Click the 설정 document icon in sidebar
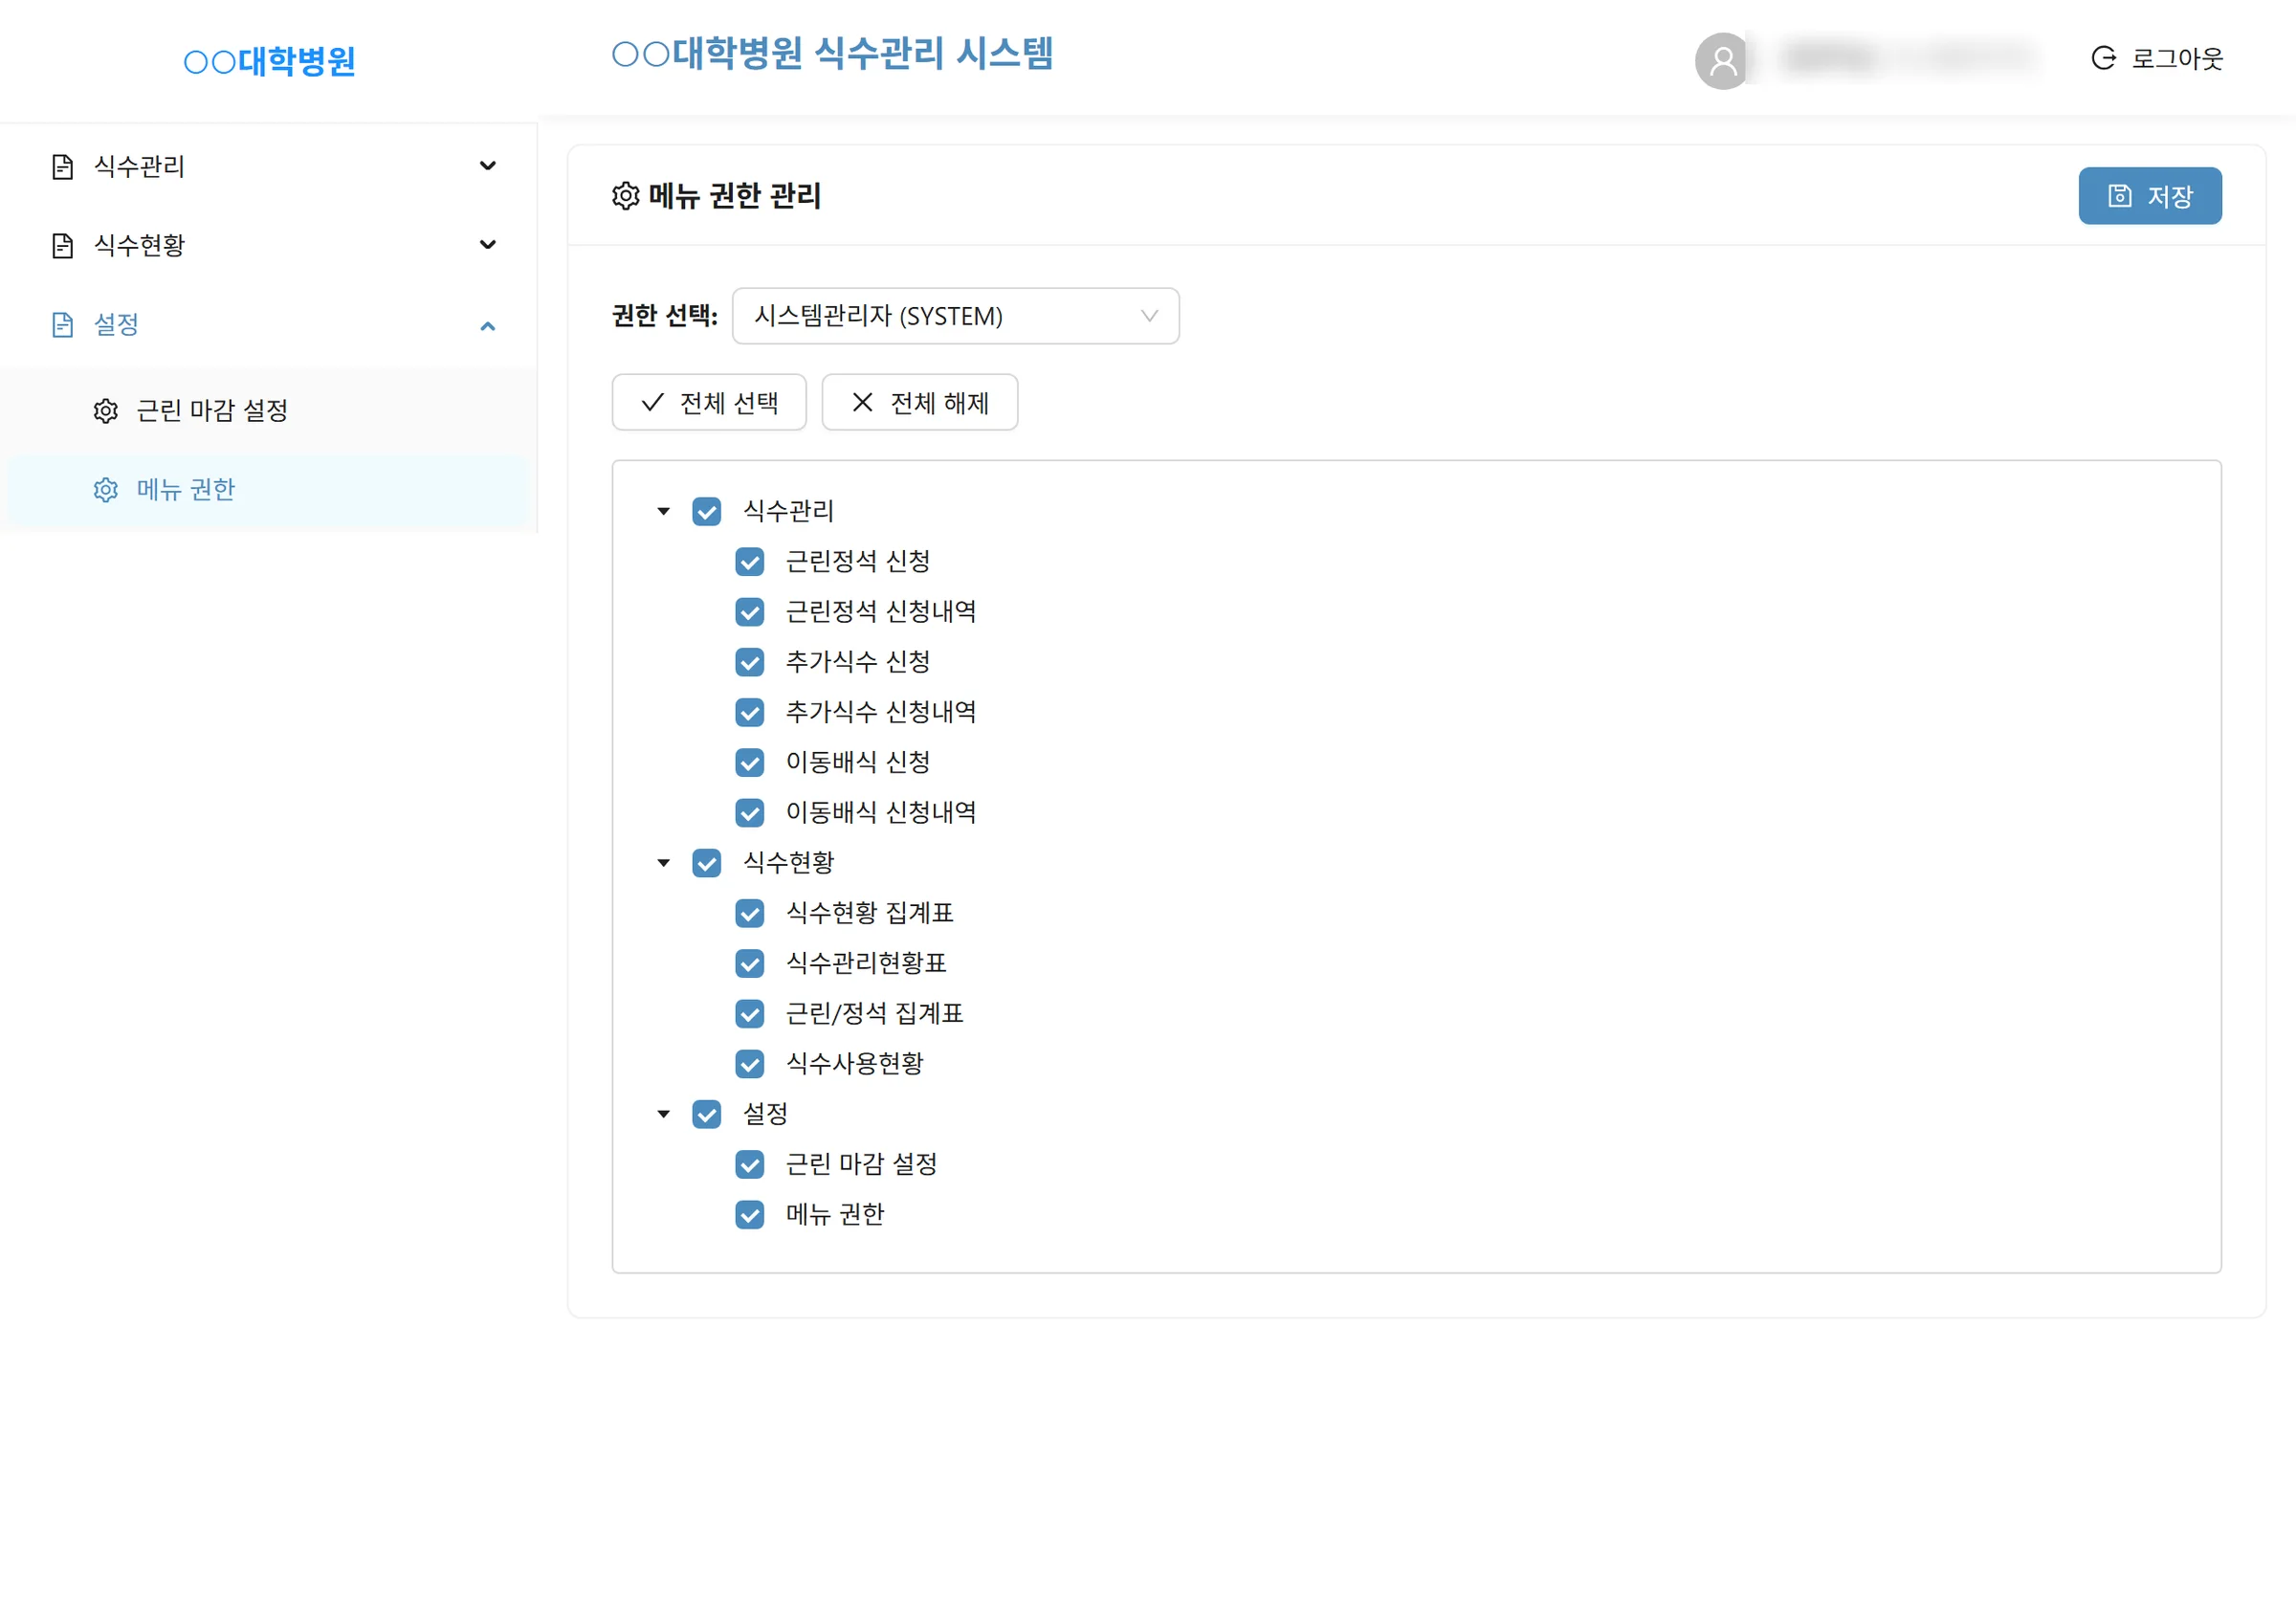 point(62,325)
